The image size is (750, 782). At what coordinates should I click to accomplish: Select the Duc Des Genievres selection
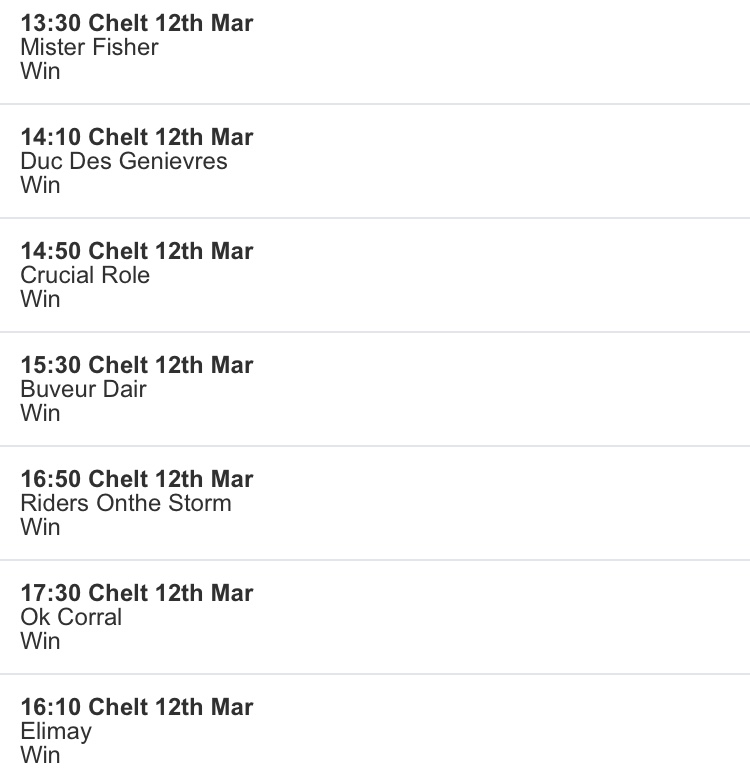[124, 161]
